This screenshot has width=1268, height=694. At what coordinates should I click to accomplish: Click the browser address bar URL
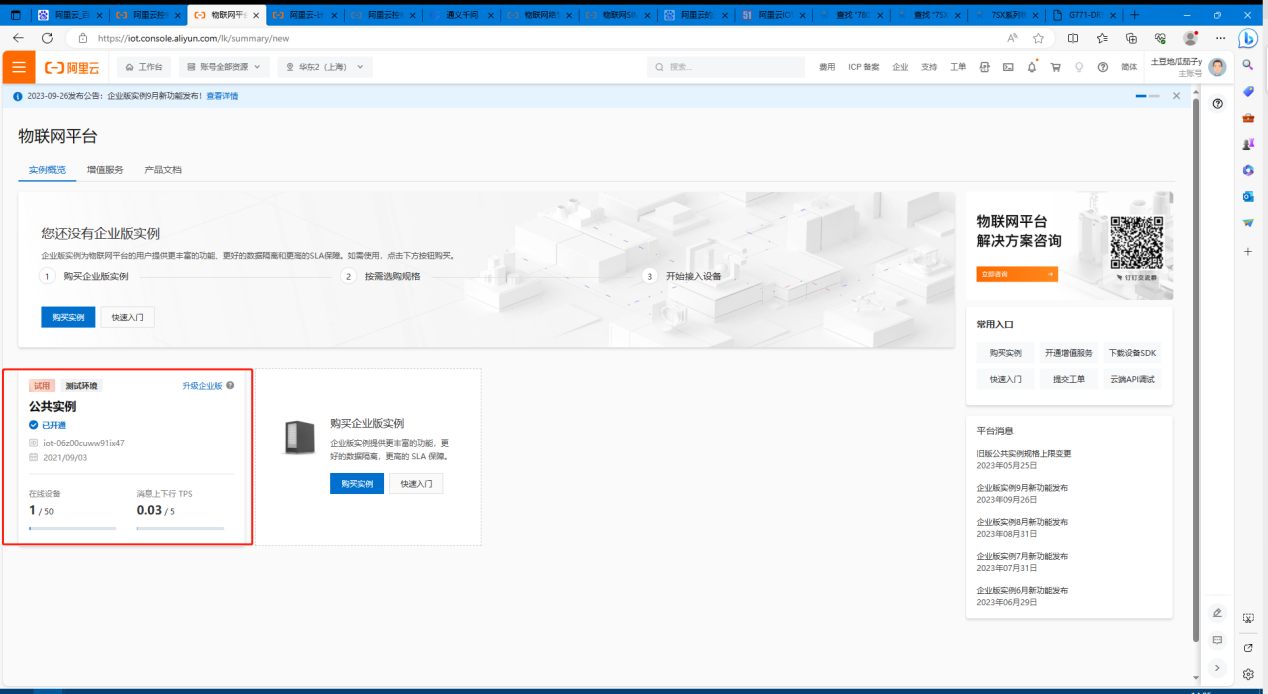(x=193, y=38)
